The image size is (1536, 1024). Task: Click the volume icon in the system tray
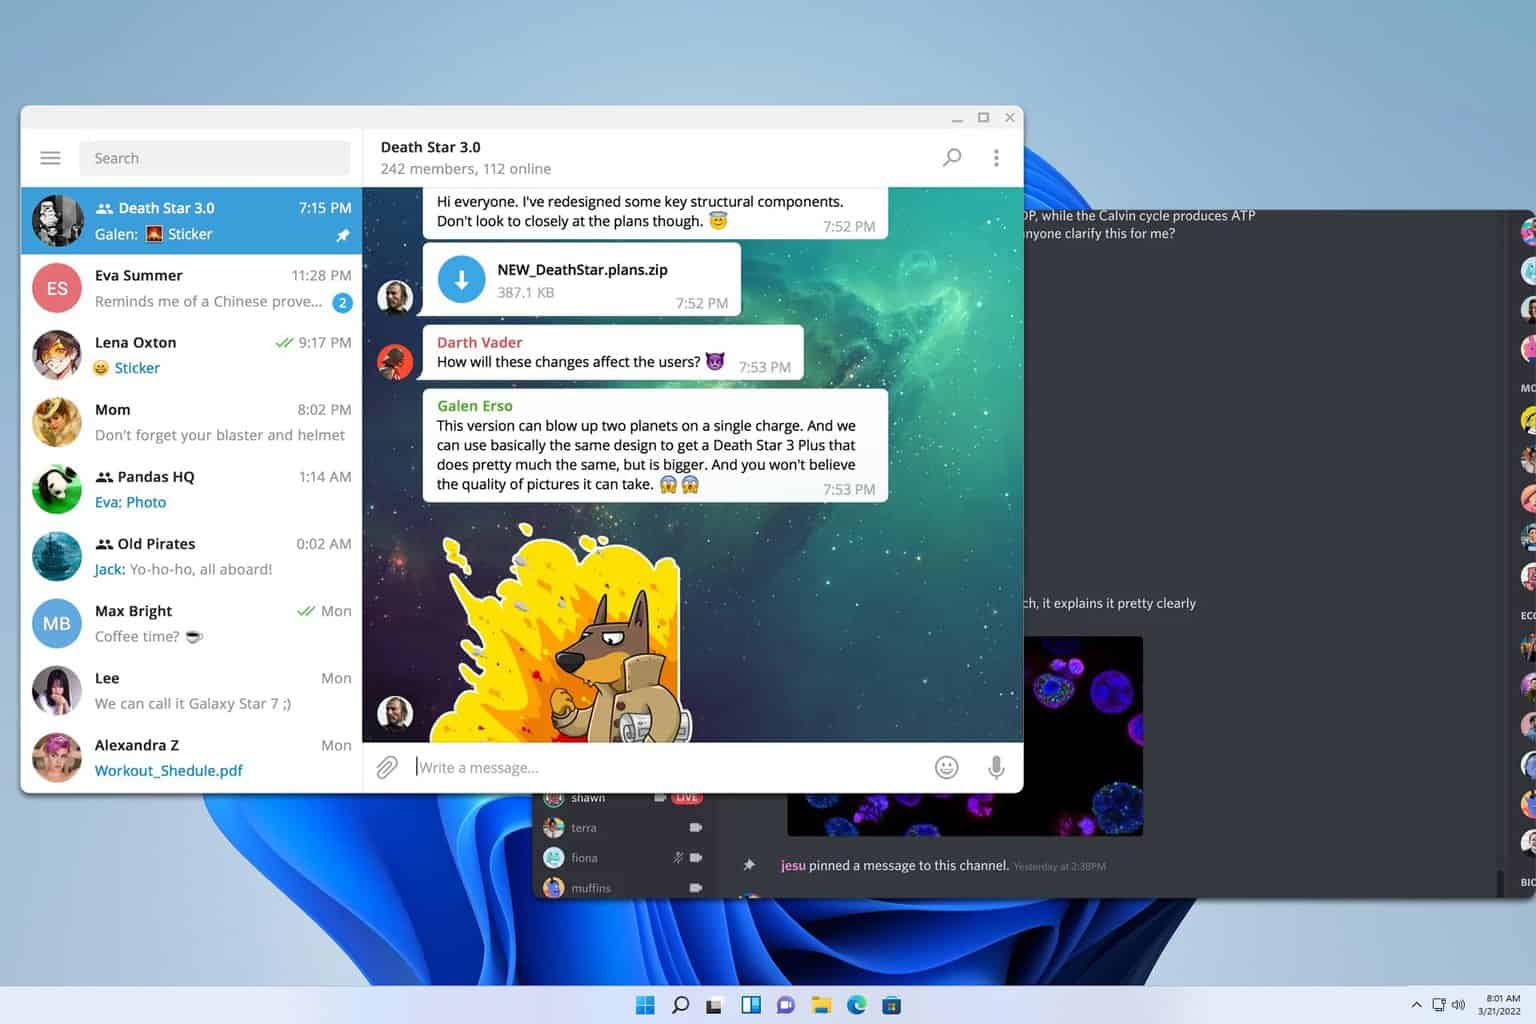(1459, 1005)
